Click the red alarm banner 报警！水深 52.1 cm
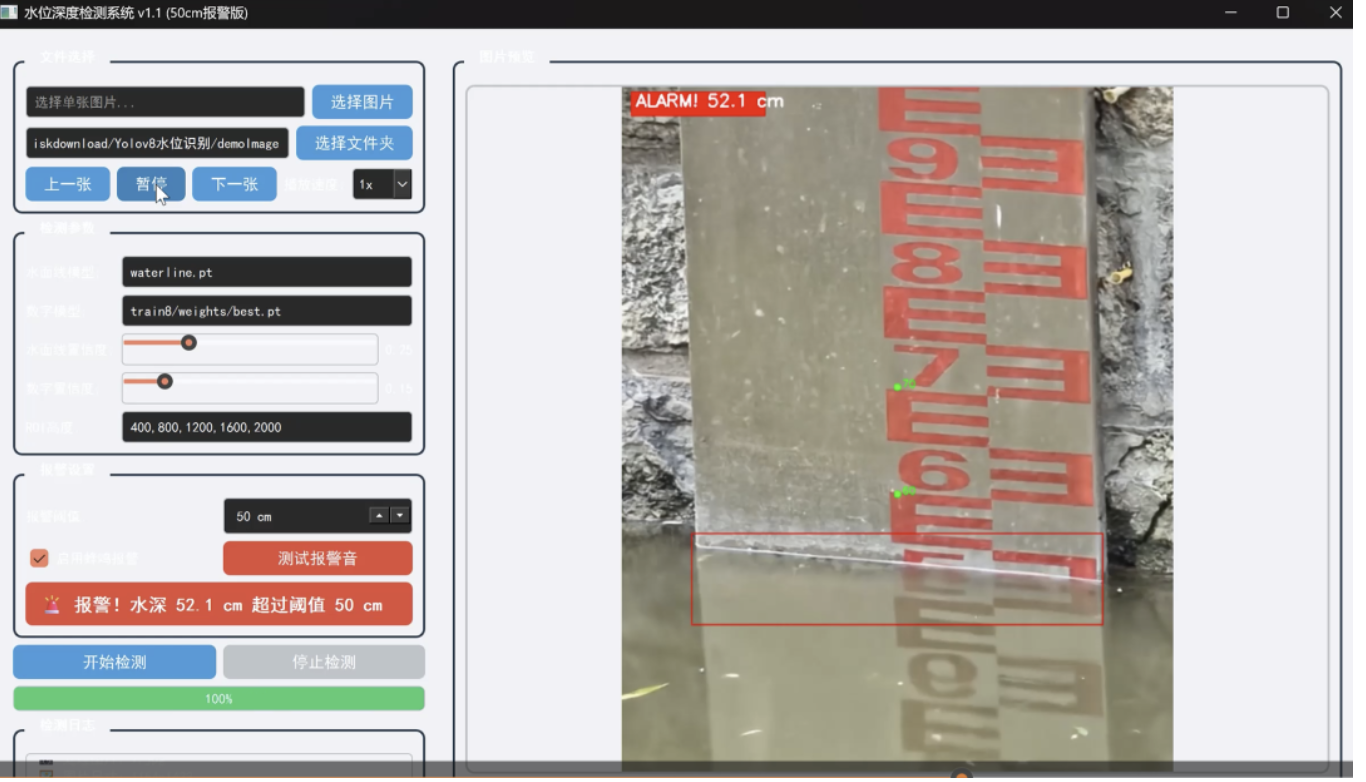Image resolution: width=1366 pixels, height=782 pixels. pos(219,604)
